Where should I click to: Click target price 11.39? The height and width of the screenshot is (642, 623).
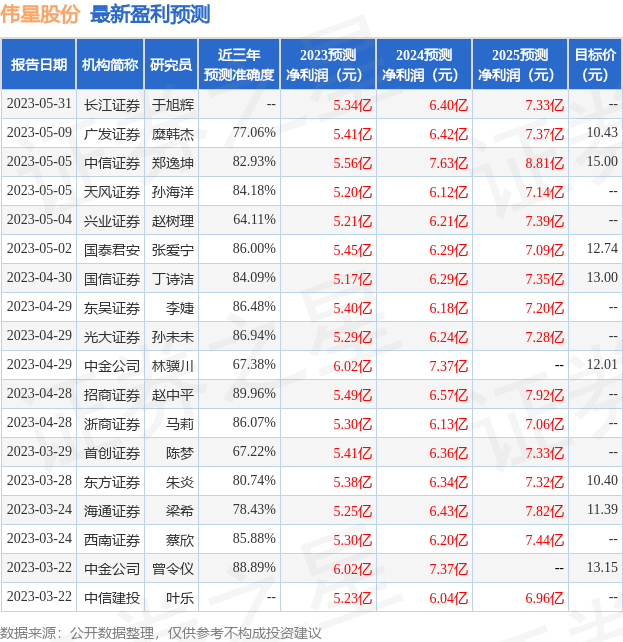click(x=602, y=510)
